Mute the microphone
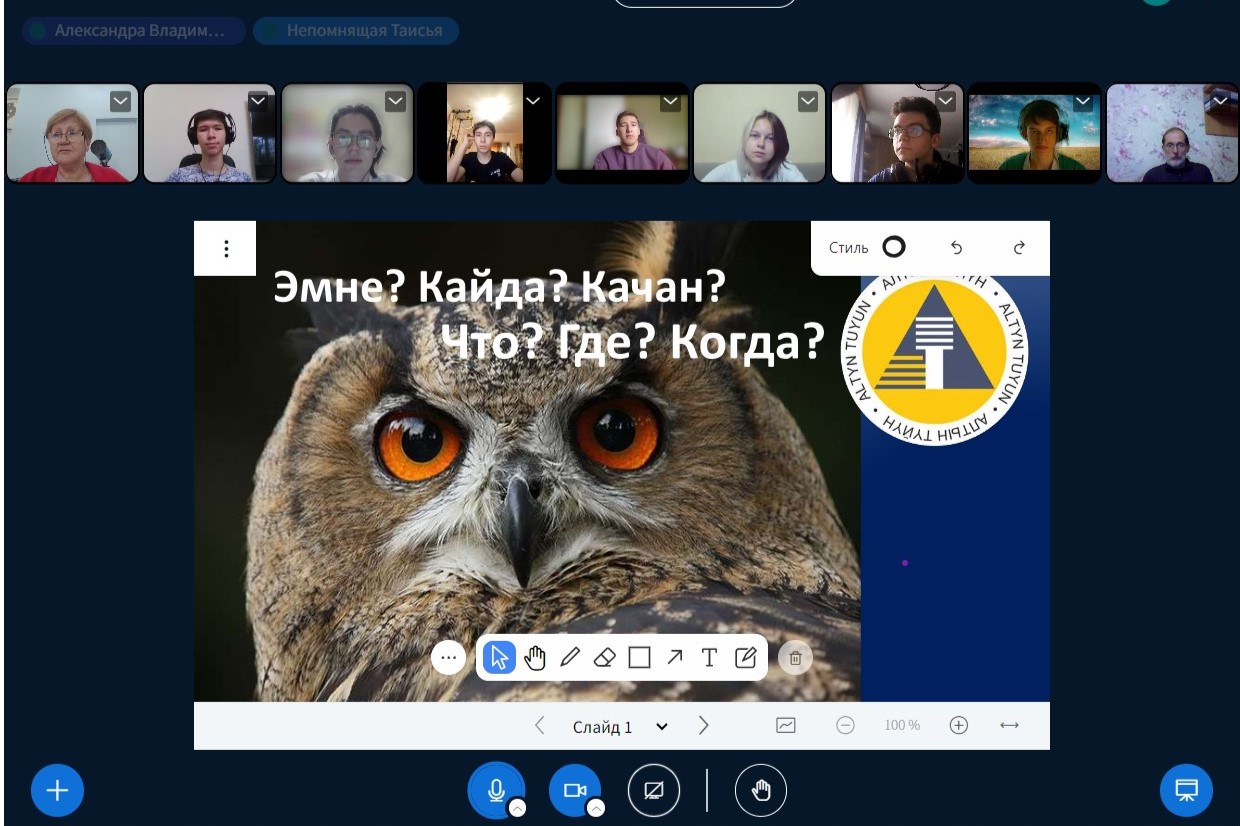Viewport: 1240px width, 826px height. 494,791
